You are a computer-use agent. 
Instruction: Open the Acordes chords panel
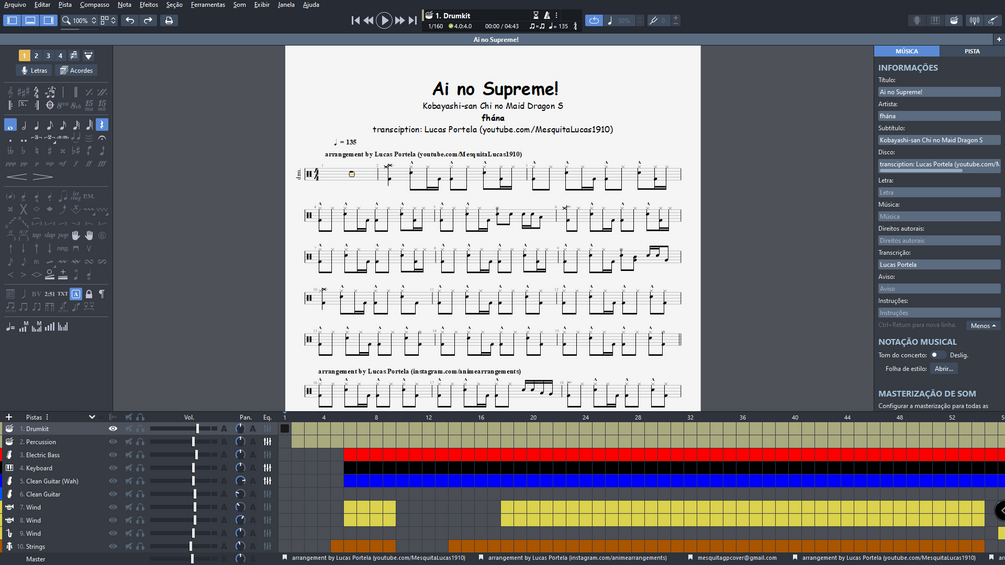tap(76, 70)
